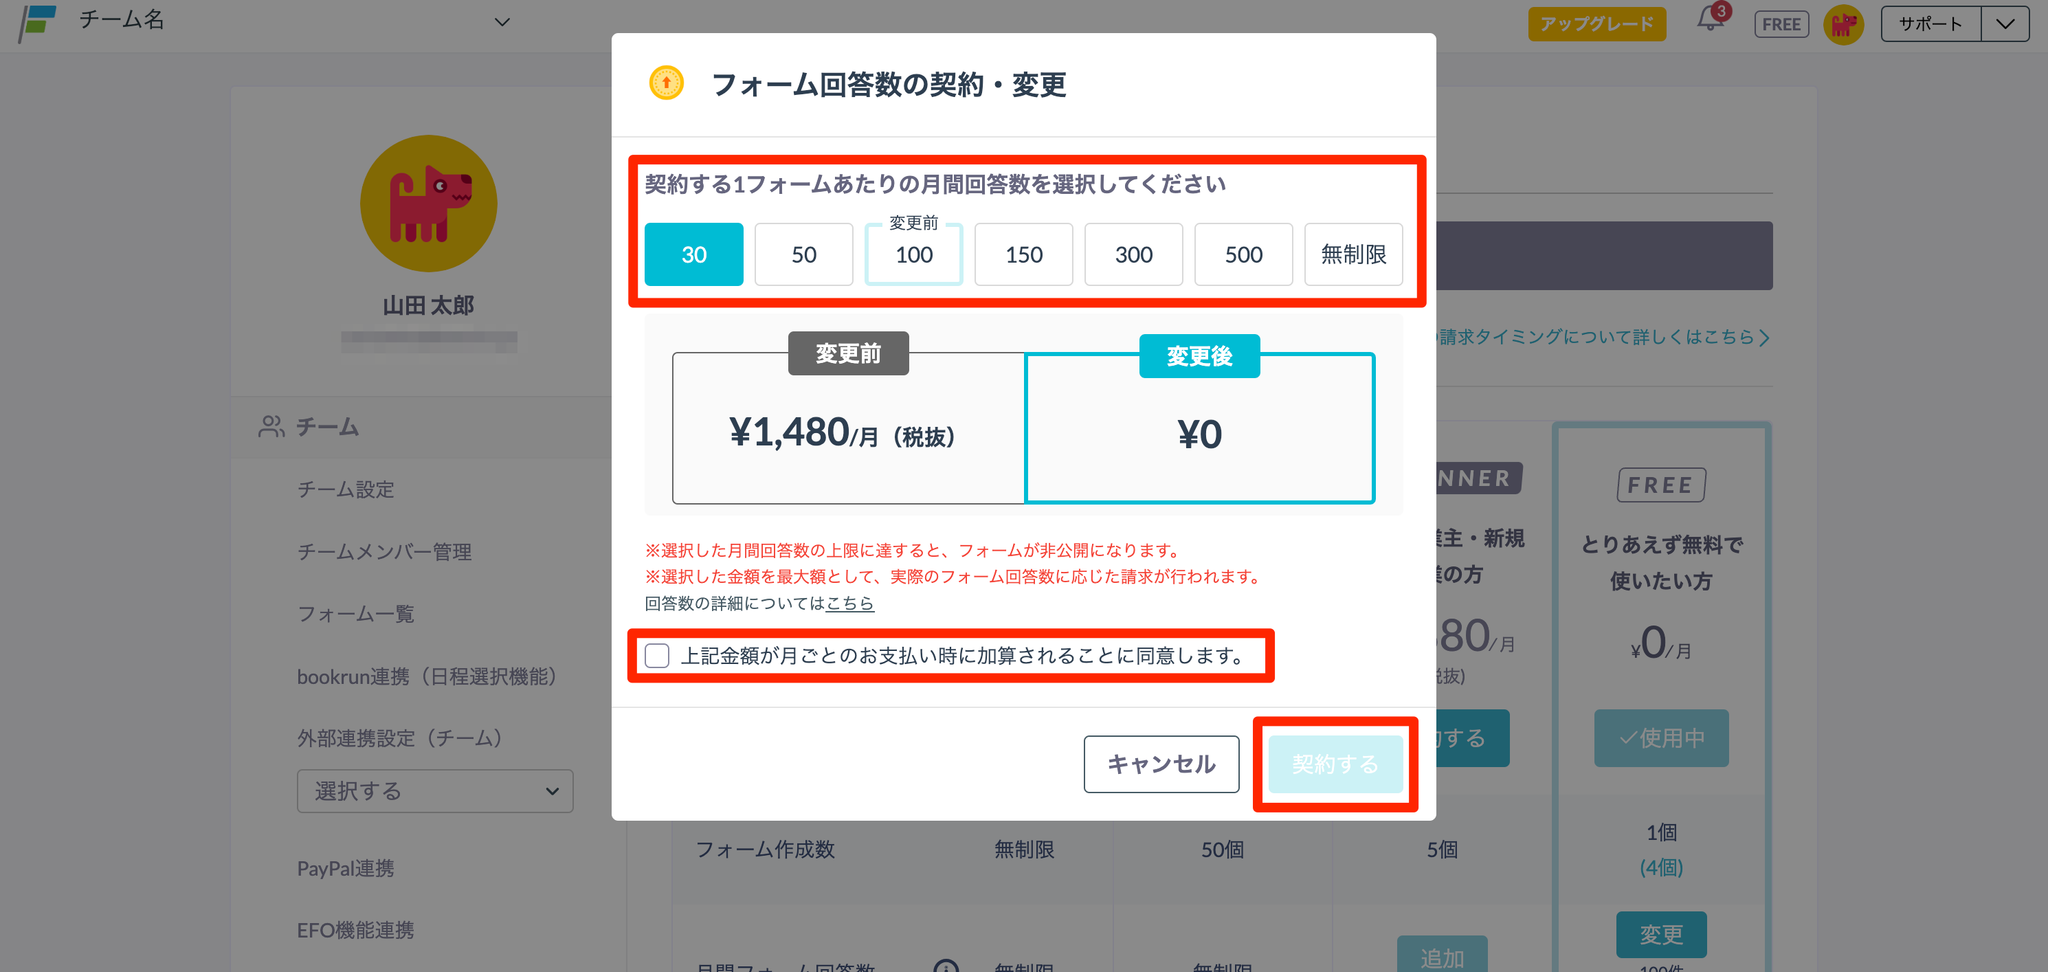
Task: Open the 選択する dropdown in sidebar
Action: 435,791
